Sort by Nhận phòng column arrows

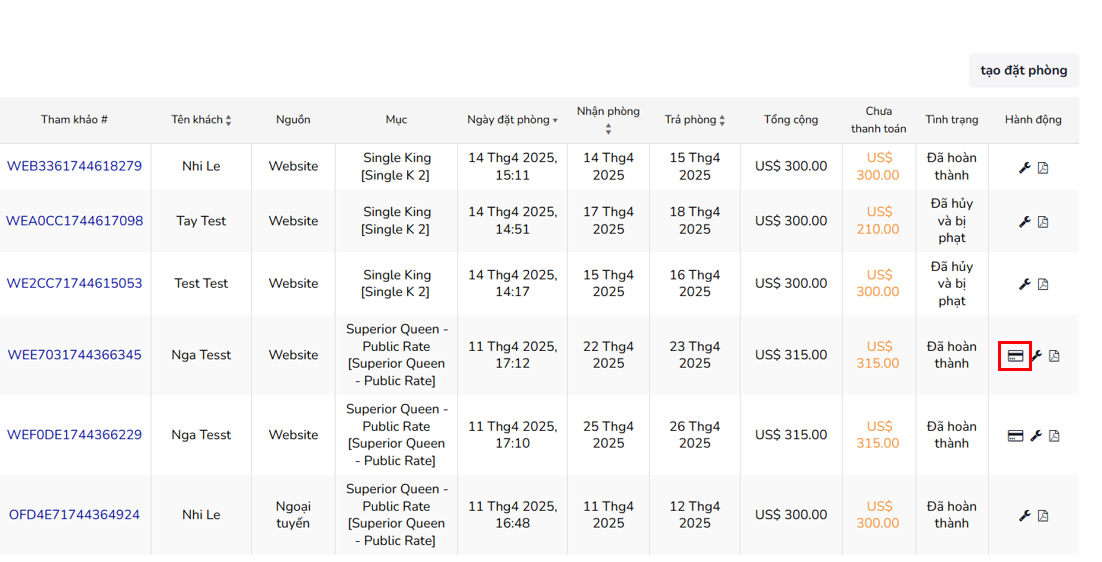[608, 129]
